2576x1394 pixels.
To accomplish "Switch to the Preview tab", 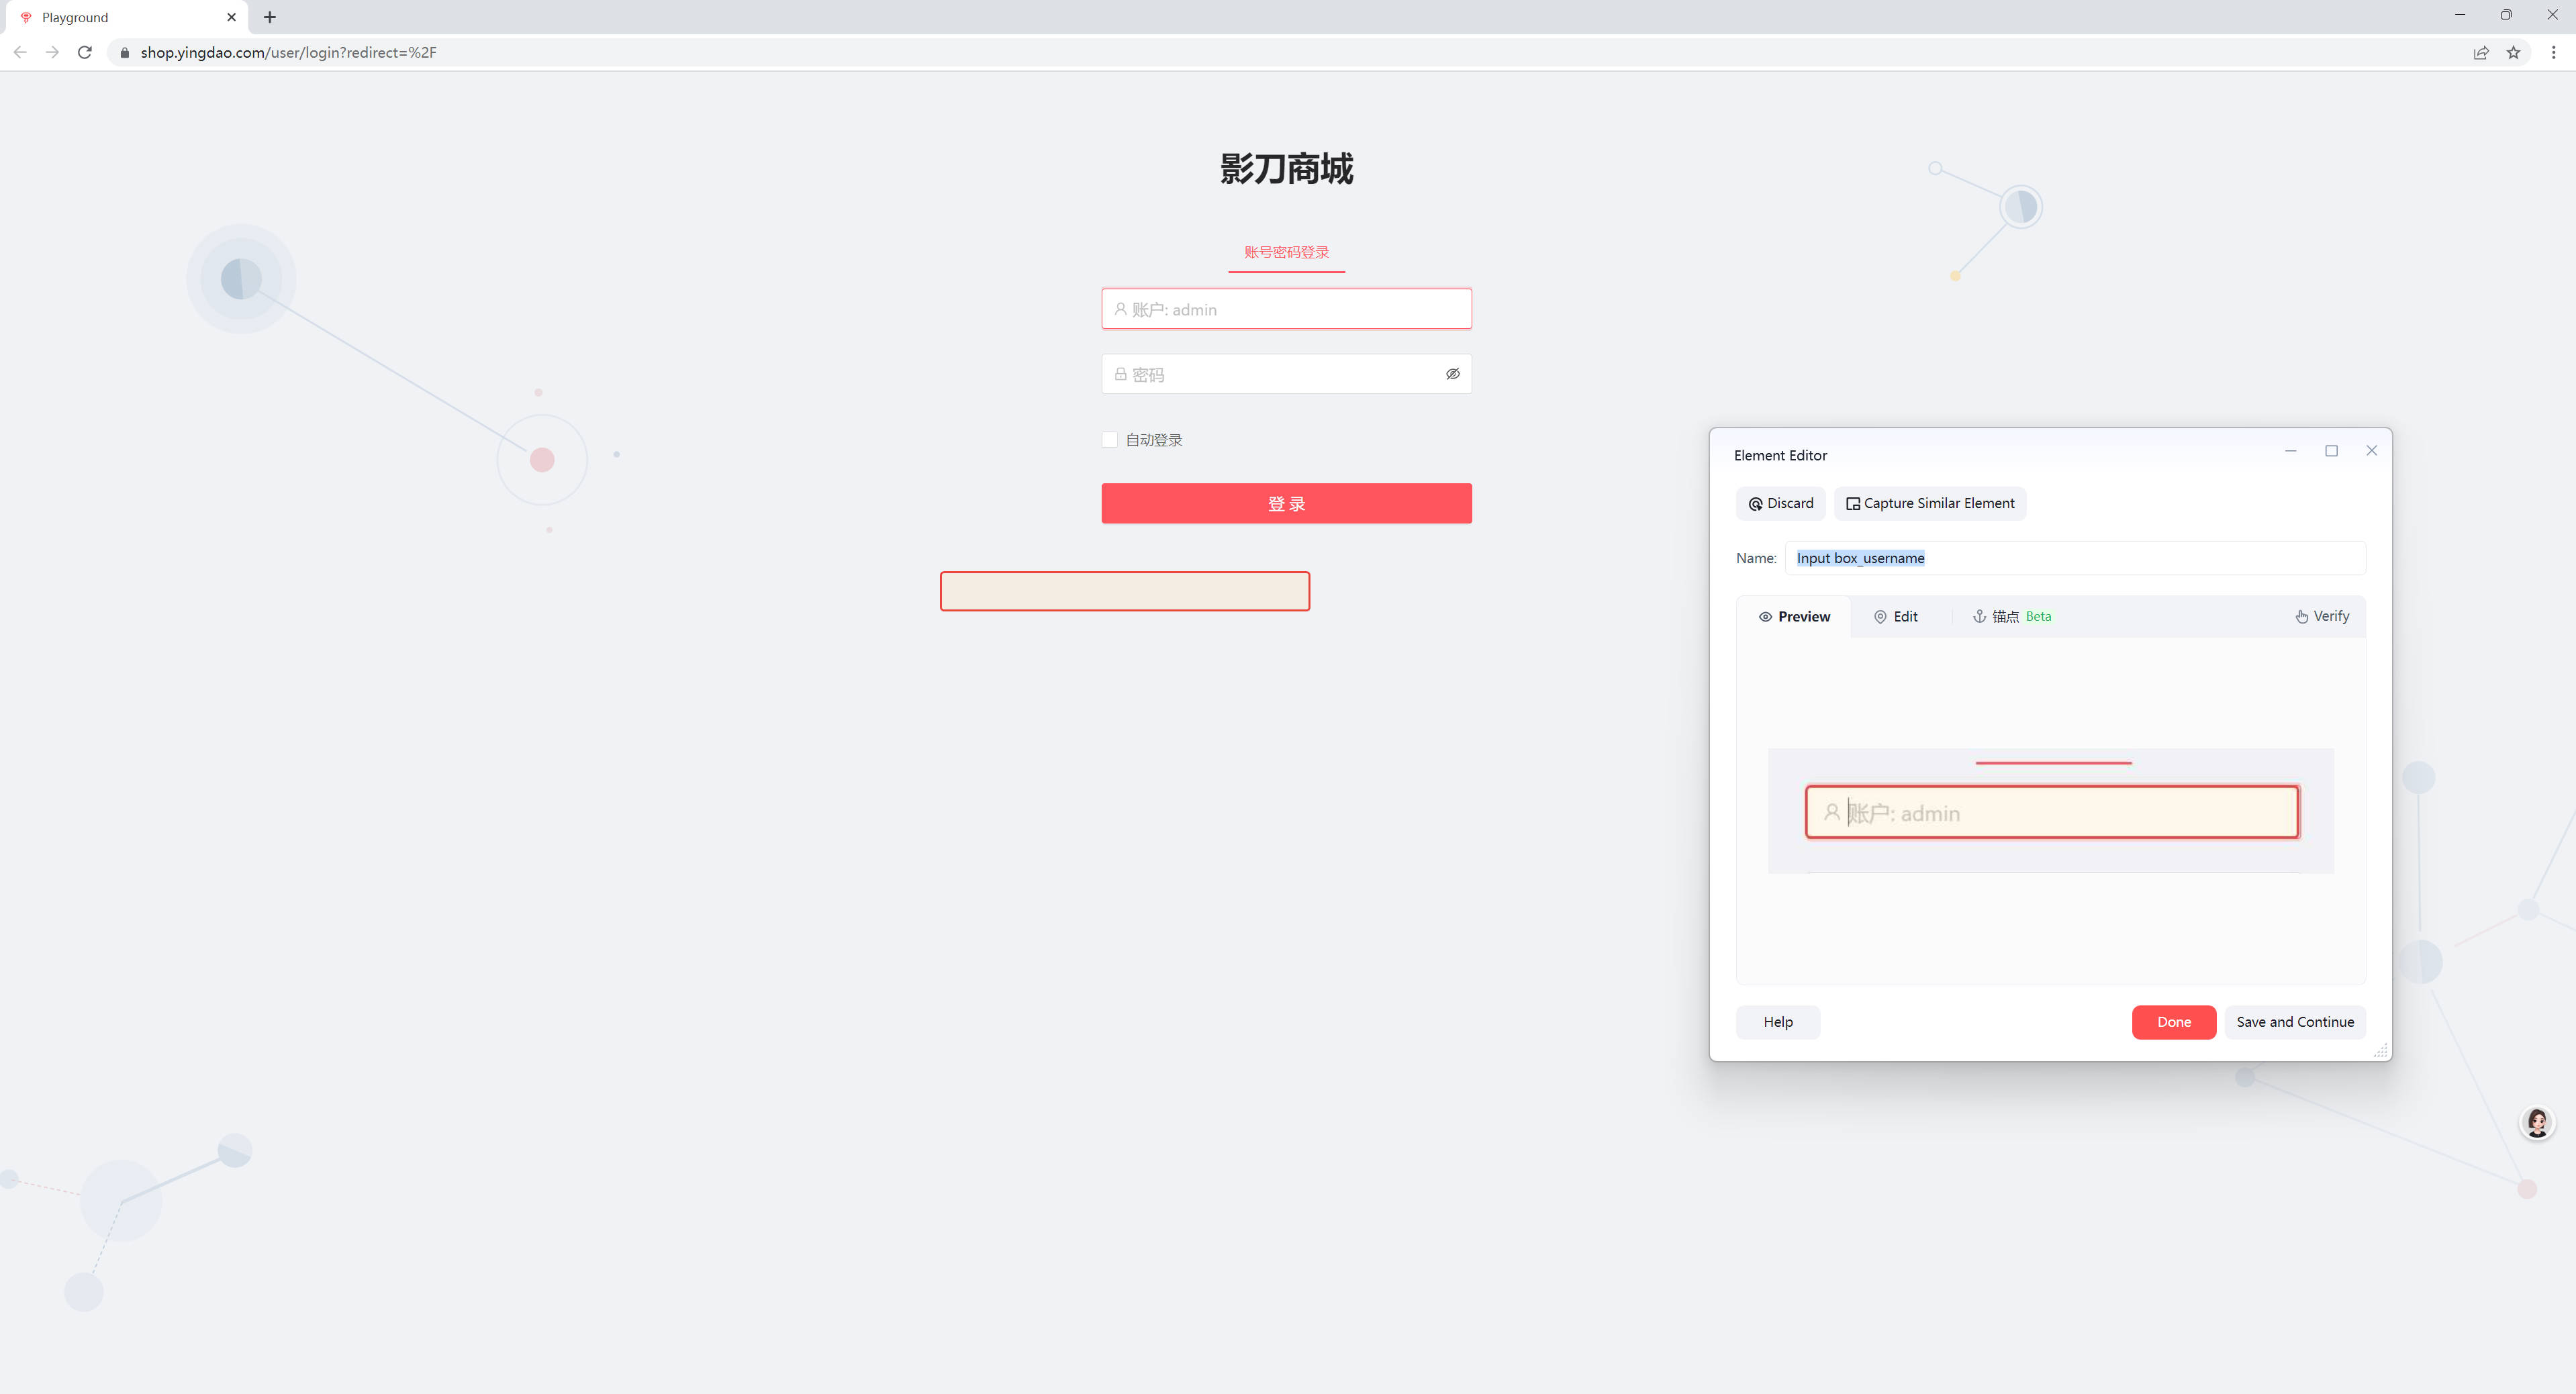I will pos(1794,617).
